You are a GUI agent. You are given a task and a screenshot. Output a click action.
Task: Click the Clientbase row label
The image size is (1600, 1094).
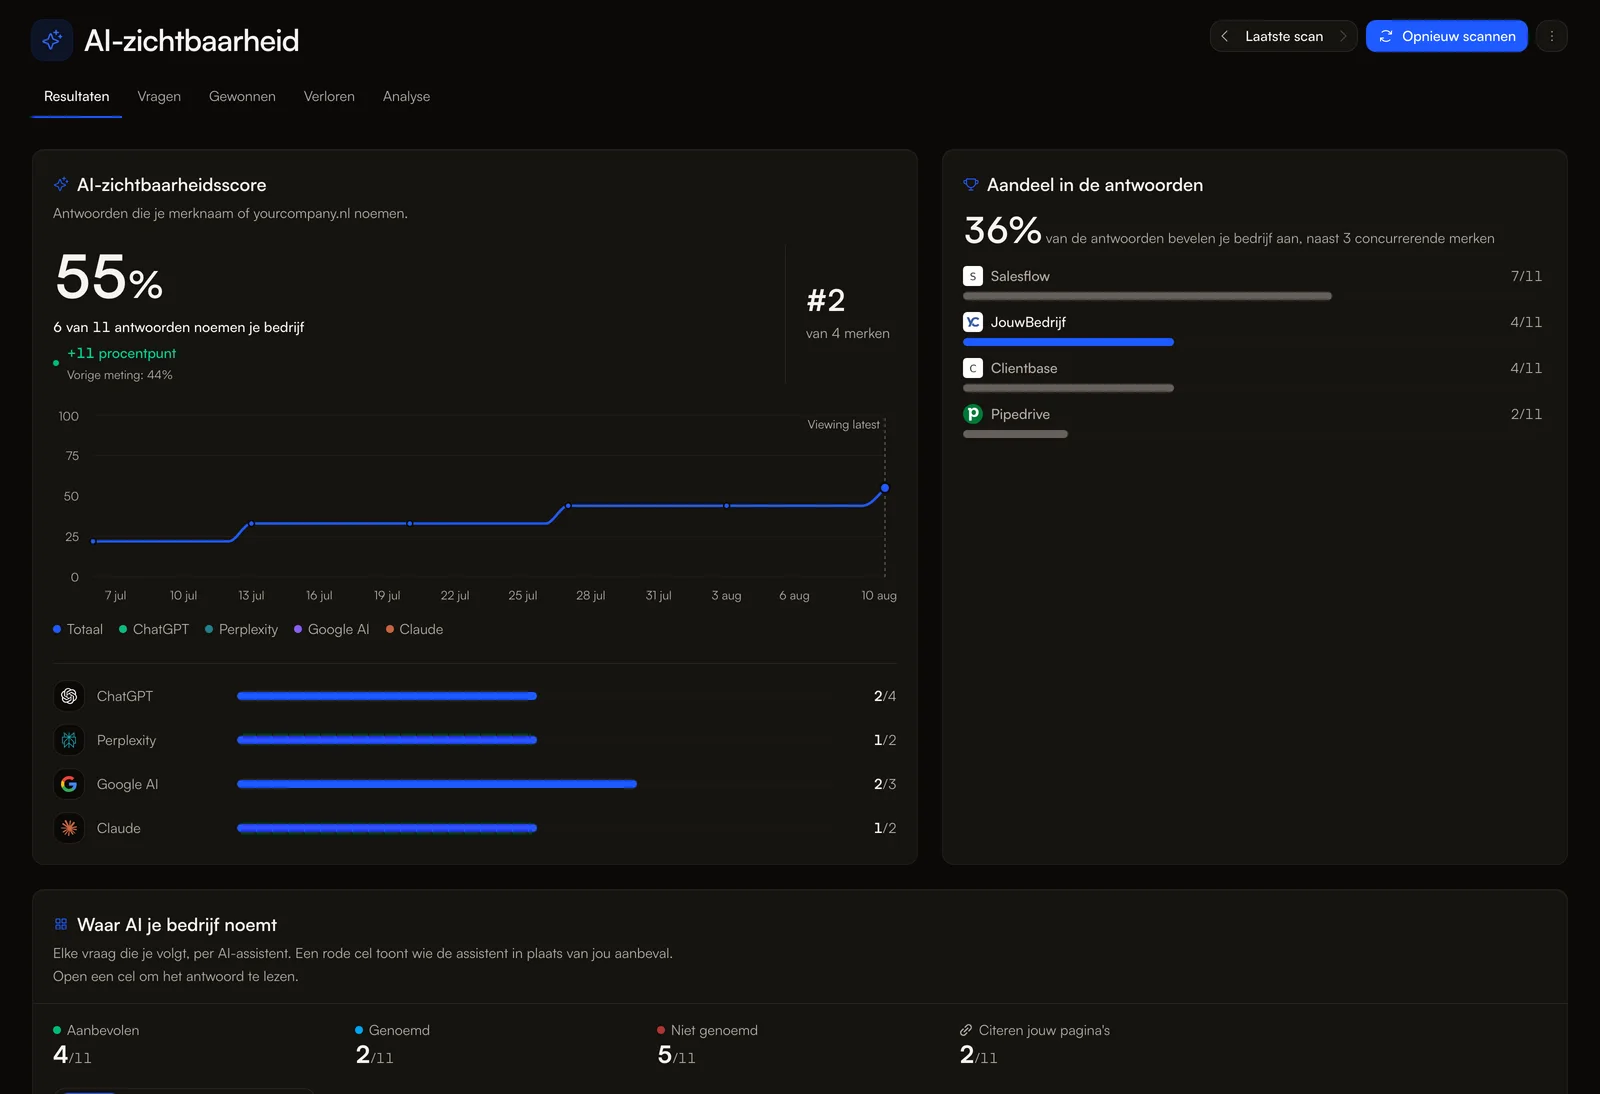tap(1024, 368)
